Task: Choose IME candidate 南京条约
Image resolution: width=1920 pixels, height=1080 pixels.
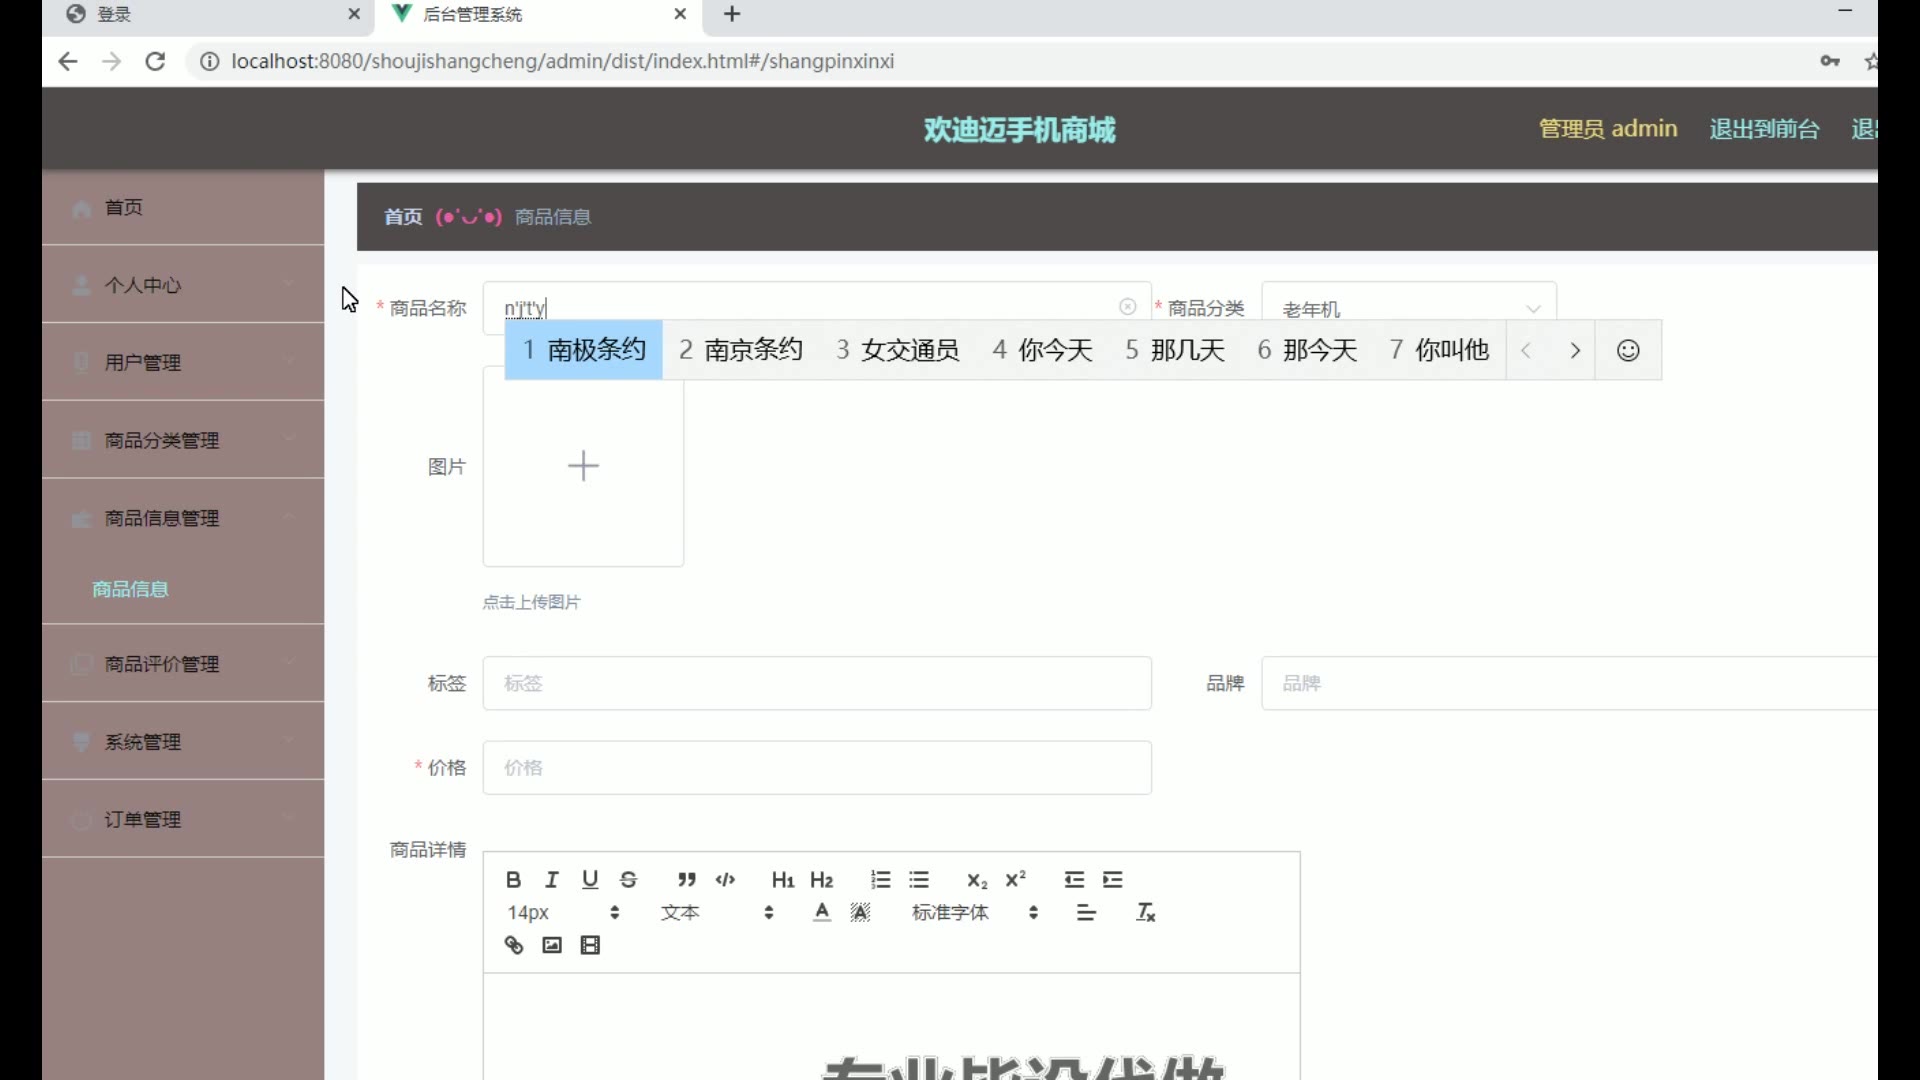Action: tap(741, 350)
